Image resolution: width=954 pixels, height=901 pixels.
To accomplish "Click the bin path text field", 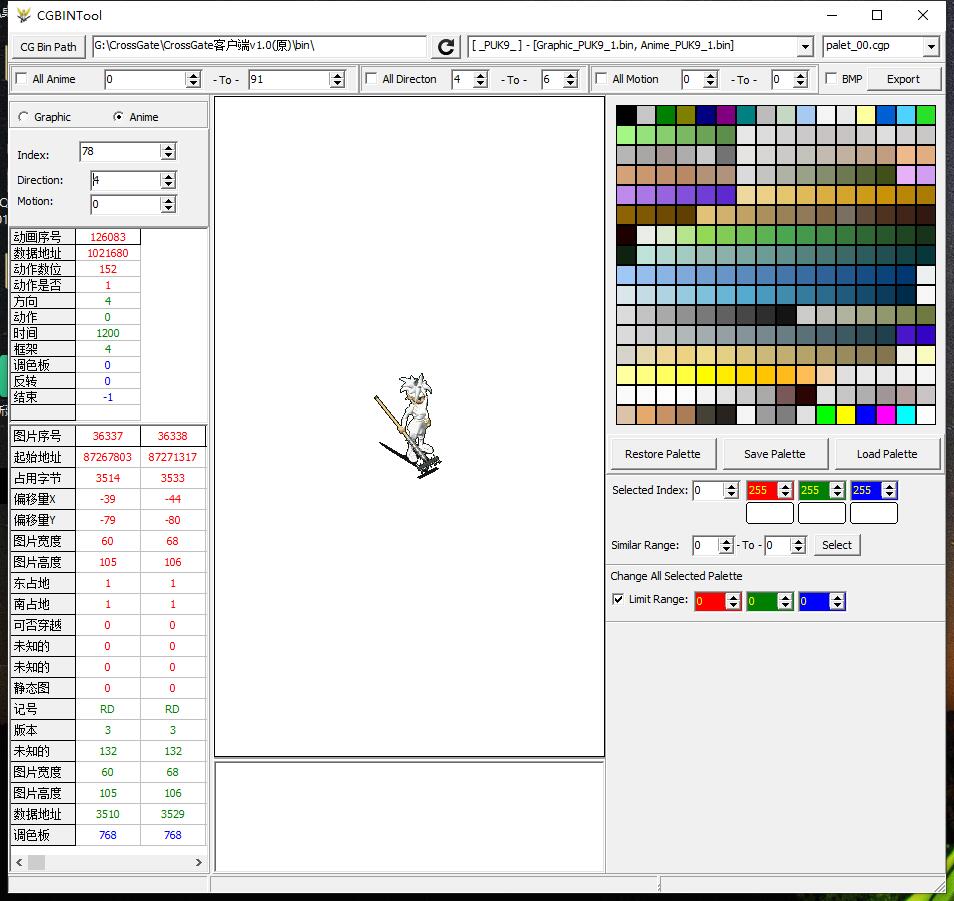I will click(x=258, y=46).
